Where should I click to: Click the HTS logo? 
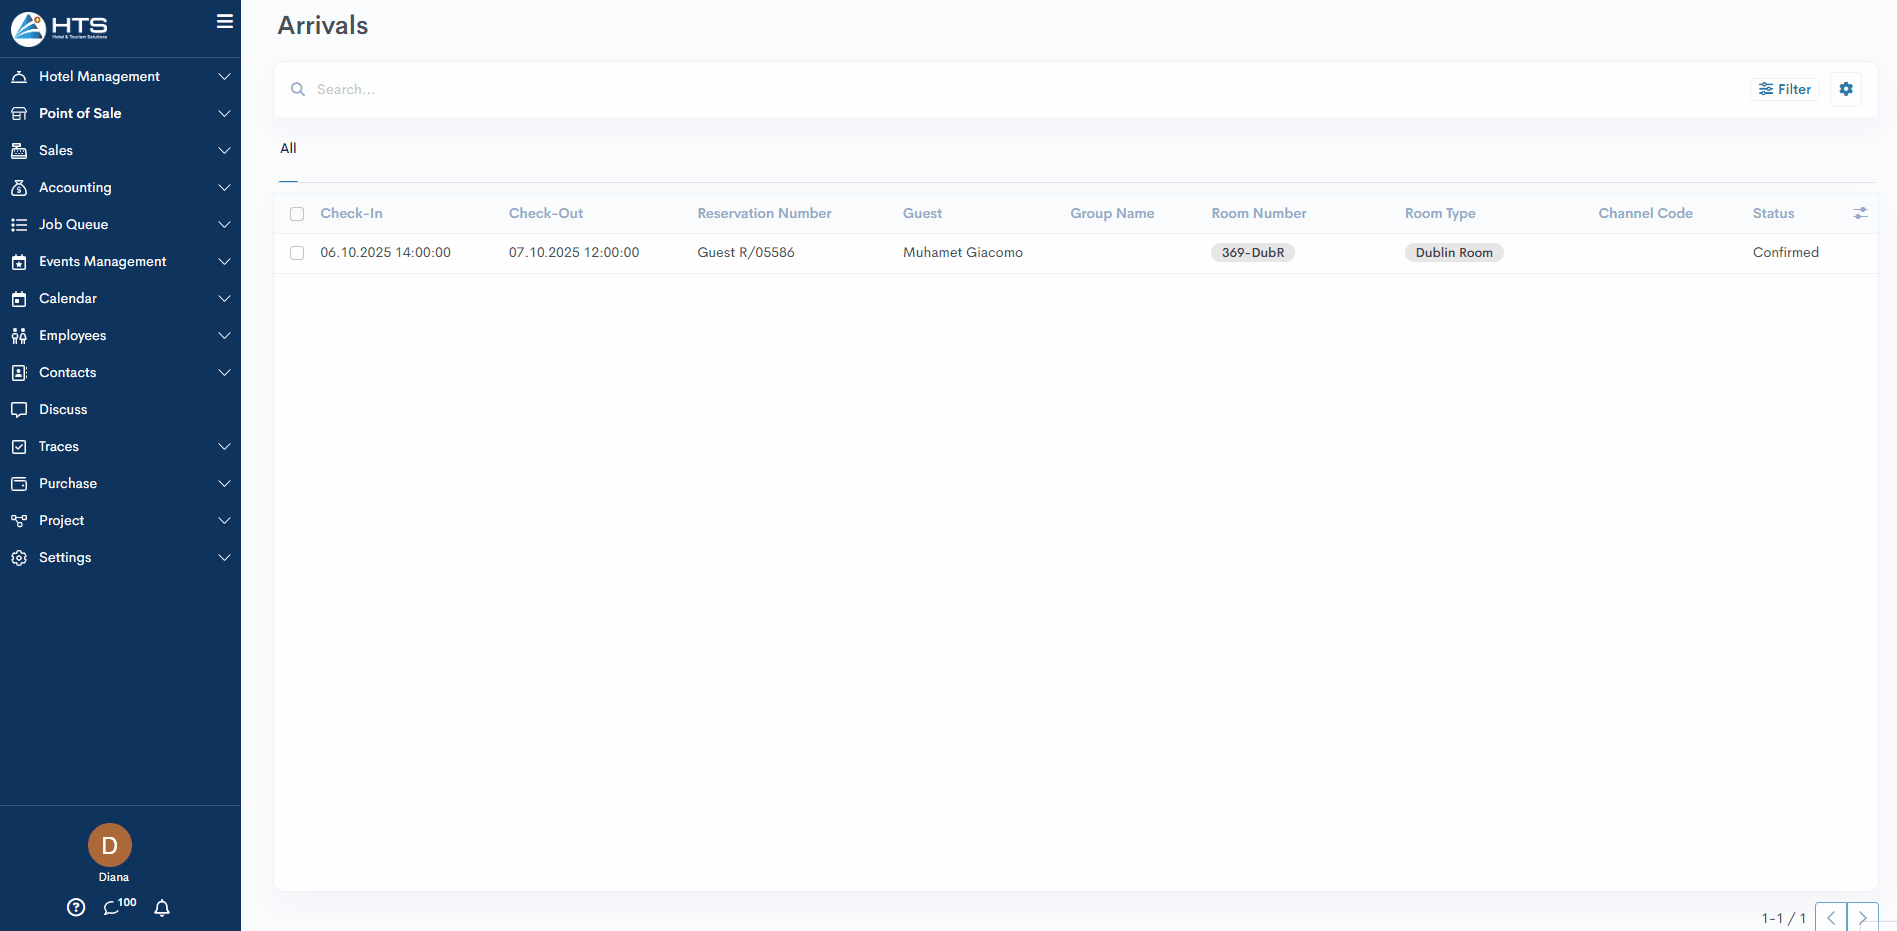pos(60,28)
